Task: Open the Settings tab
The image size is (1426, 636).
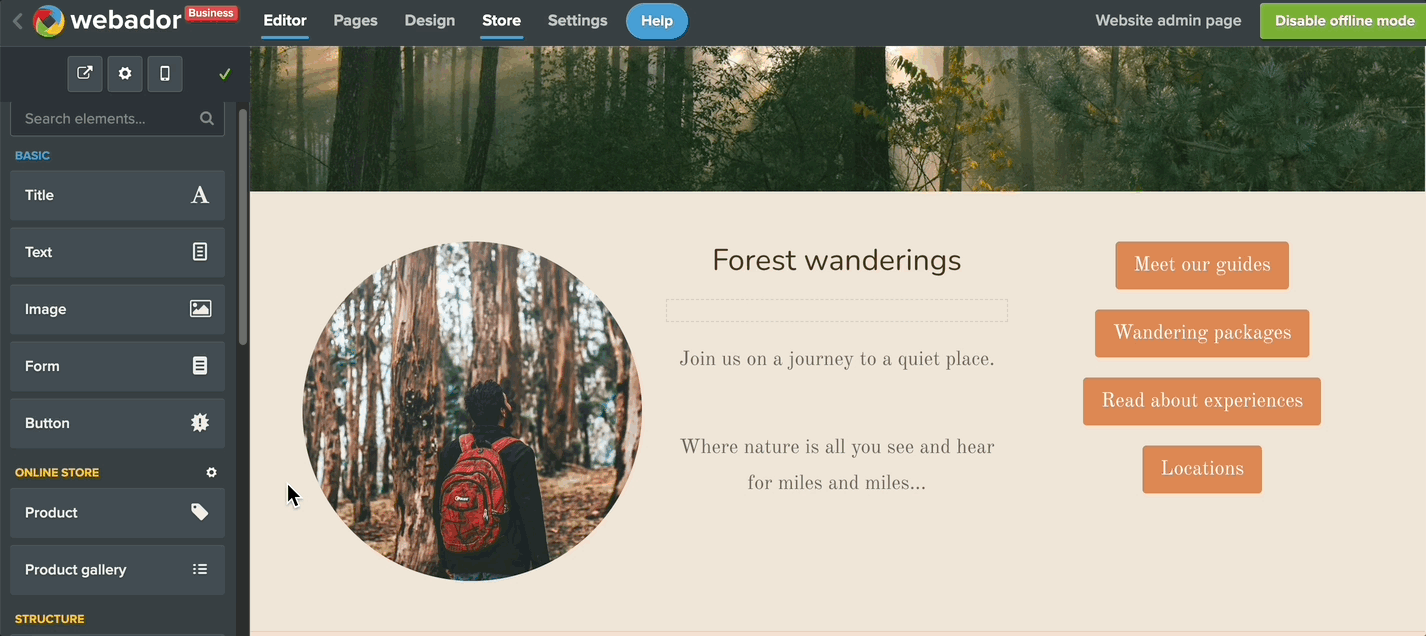Action: point(577,20)
